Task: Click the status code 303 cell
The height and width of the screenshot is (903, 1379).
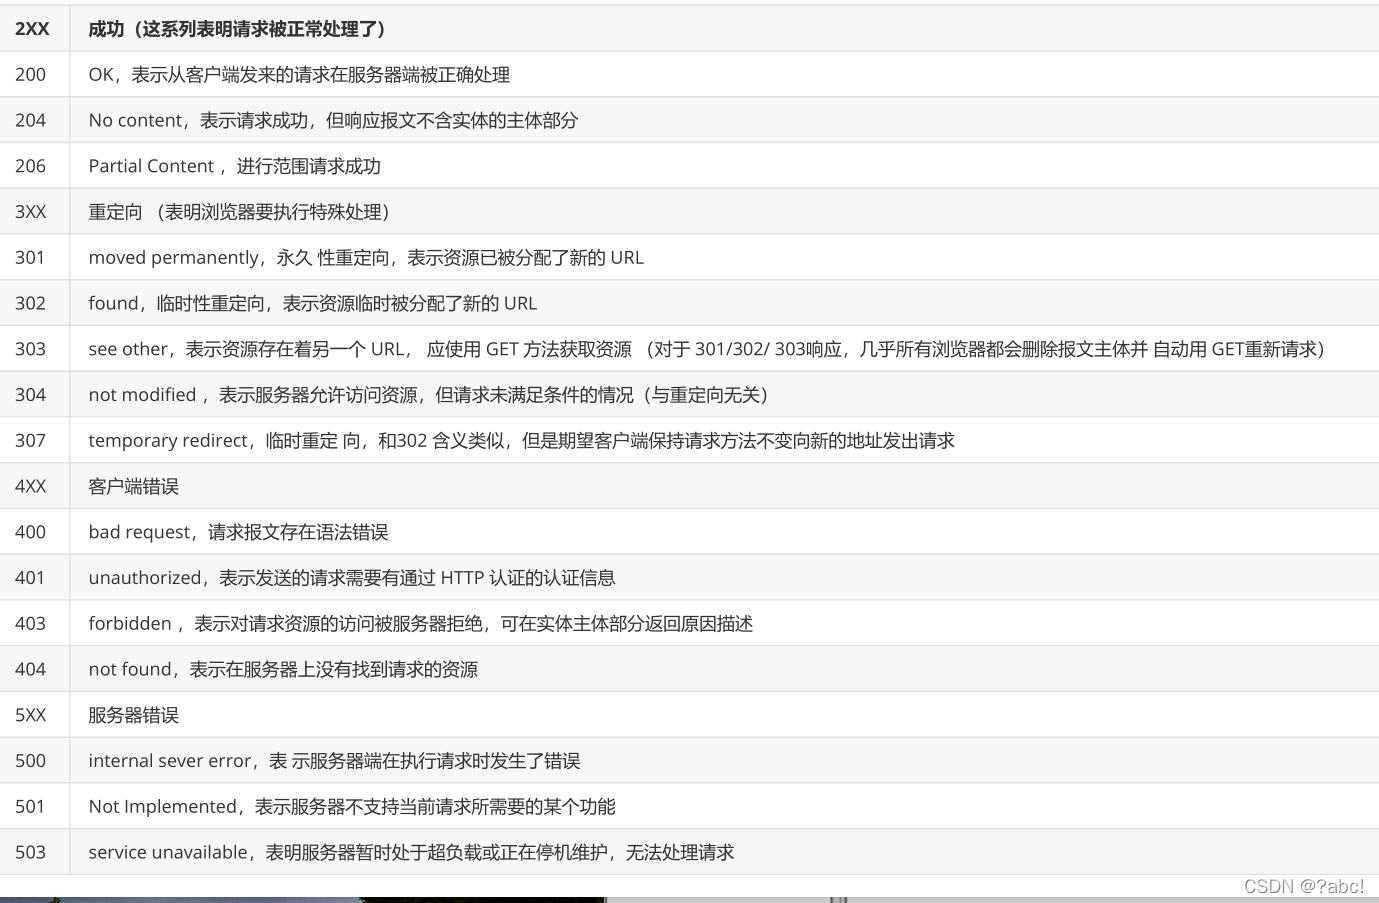Action: (34, 349)
